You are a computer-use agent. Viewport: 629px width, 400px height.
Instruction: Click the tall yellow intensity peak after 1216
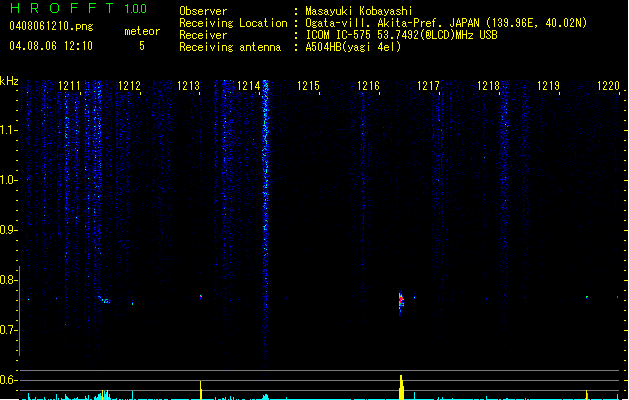[x=401, y=387]
